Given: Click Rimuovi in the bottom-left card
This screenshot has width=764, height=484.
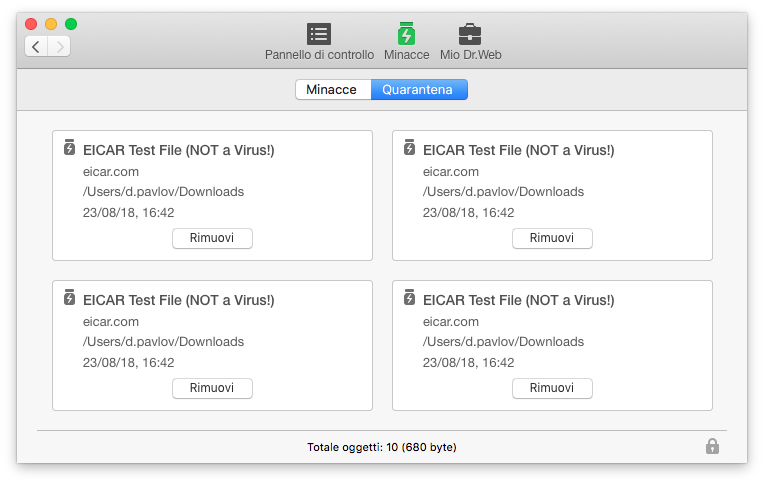Looking at the screenshot, I should click(212, 388).
